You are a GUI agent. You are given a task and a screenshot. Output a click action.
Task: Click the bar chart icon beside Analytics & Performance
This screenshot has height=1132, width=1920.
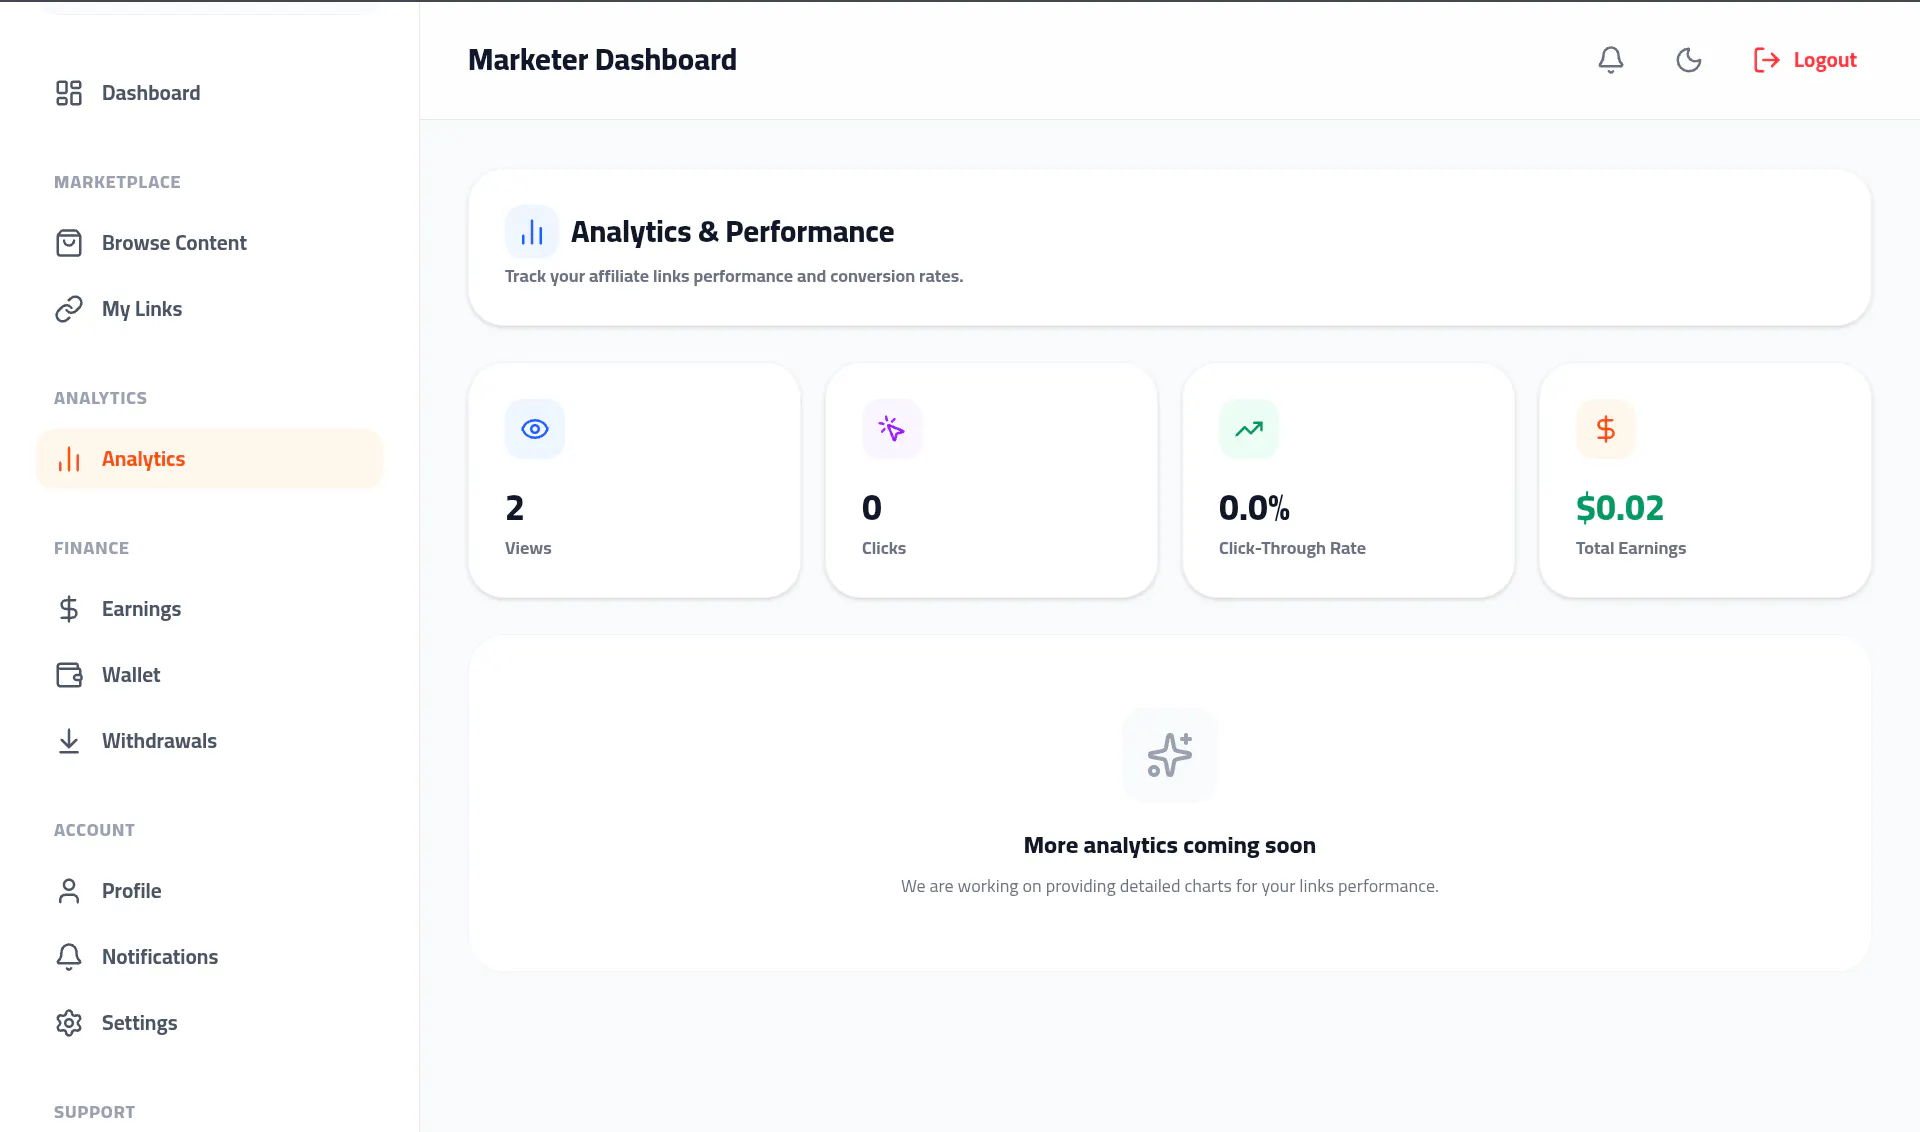(532, 232)
